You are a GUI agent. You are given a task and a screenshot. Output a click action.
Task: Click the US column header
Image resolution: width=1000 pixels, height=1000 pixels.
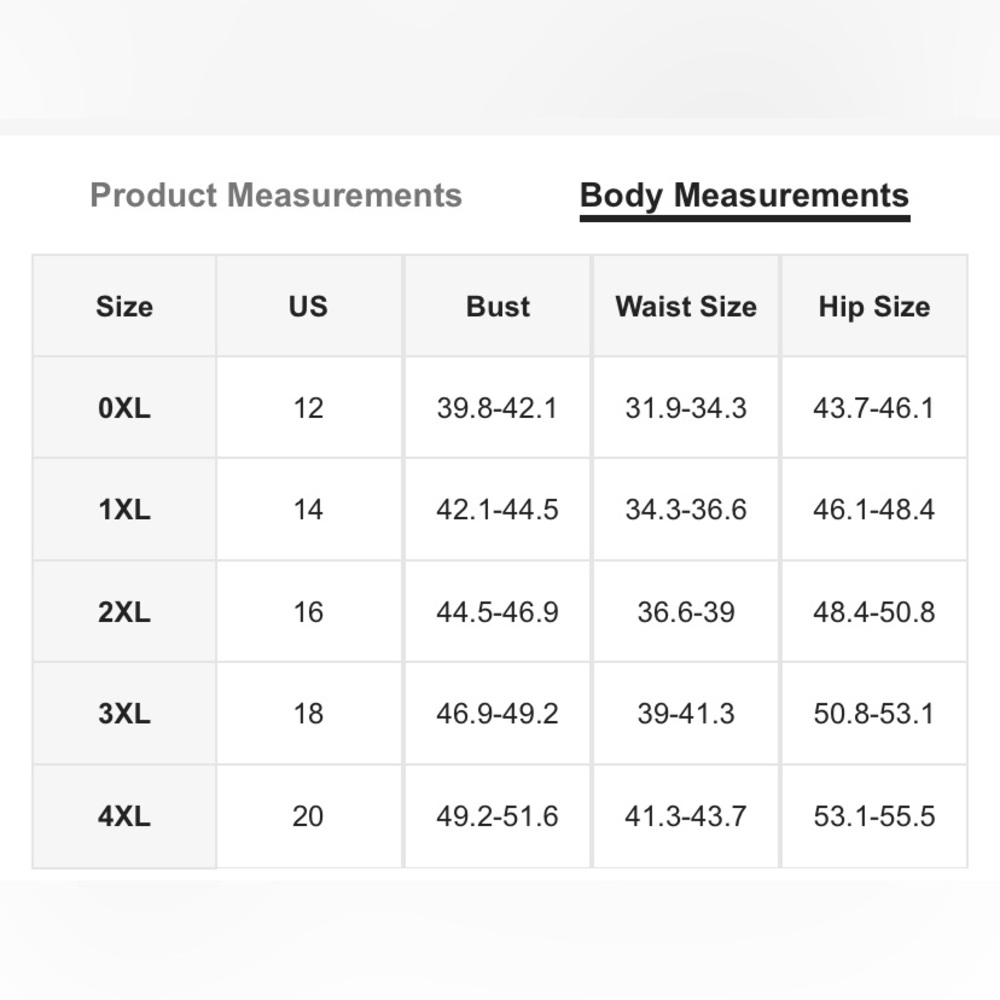click(x=308, y=307)
